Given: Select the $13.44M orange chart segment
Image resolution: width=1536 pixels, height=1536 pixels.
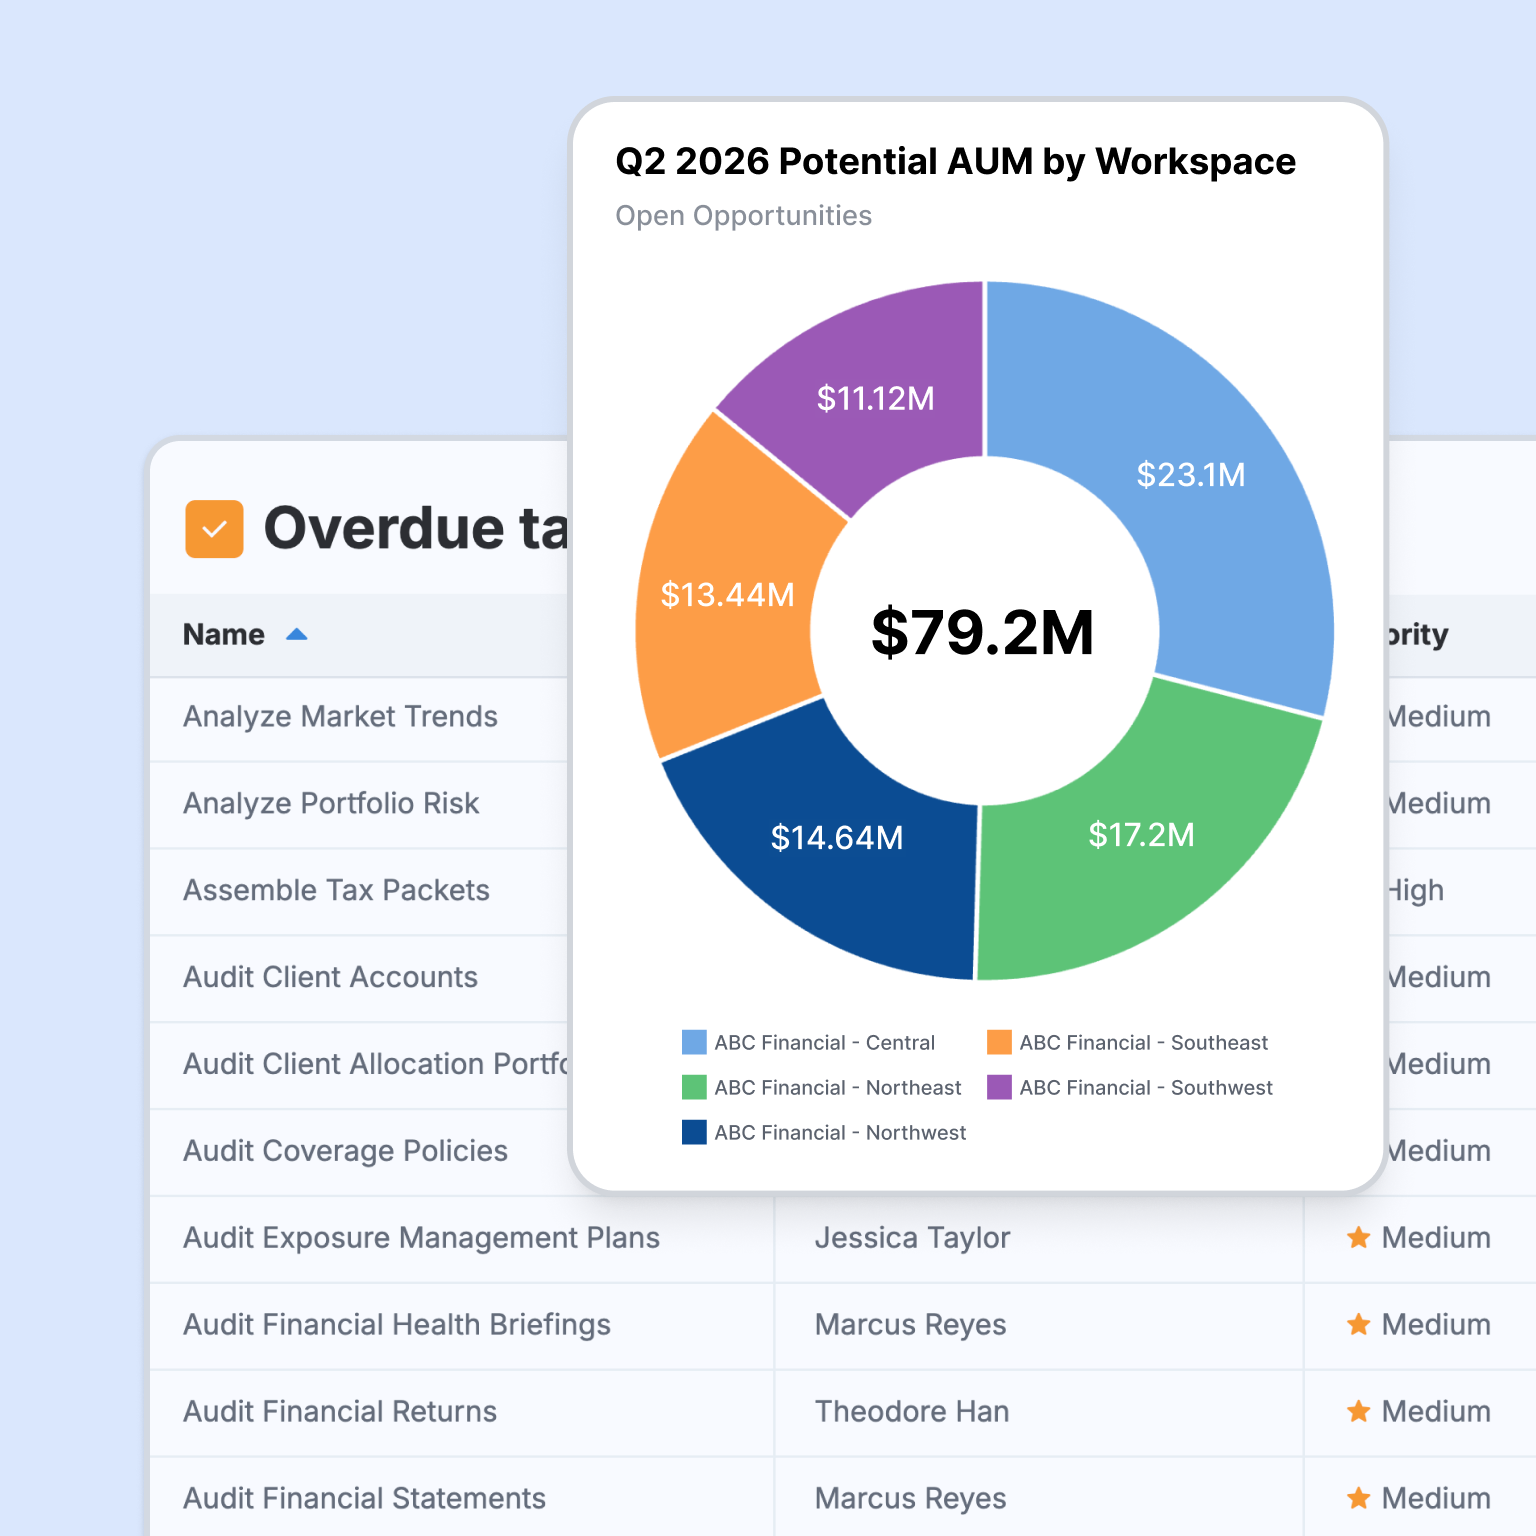Looking at the screenshot, I should (x=727, y=595).
